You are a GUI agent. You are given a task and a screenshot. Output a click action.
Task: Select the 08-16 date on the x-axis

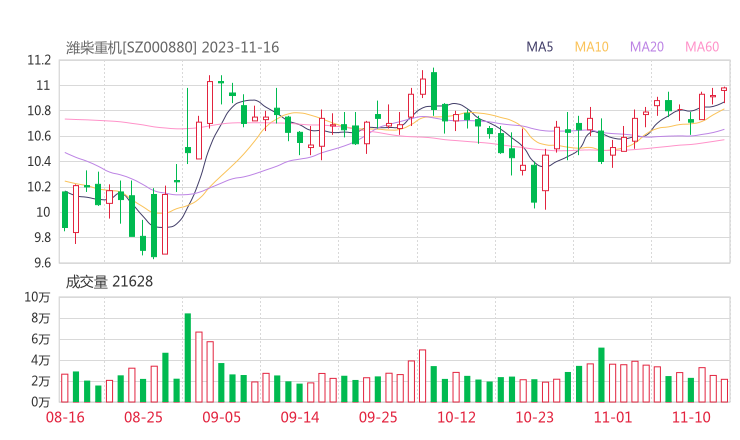65,417
